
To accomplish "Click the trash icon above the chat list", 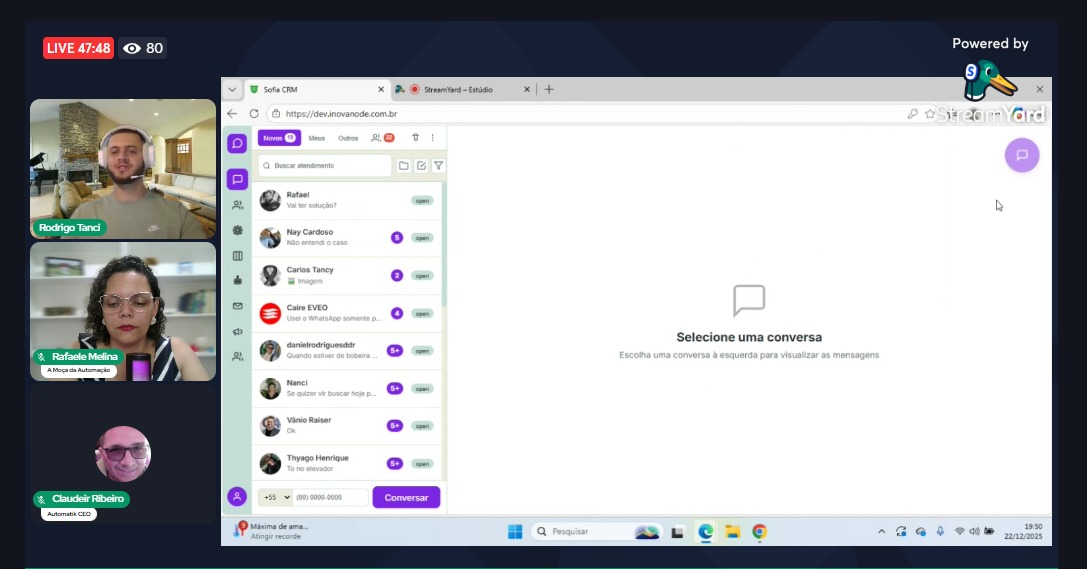I will click(416, 138).
